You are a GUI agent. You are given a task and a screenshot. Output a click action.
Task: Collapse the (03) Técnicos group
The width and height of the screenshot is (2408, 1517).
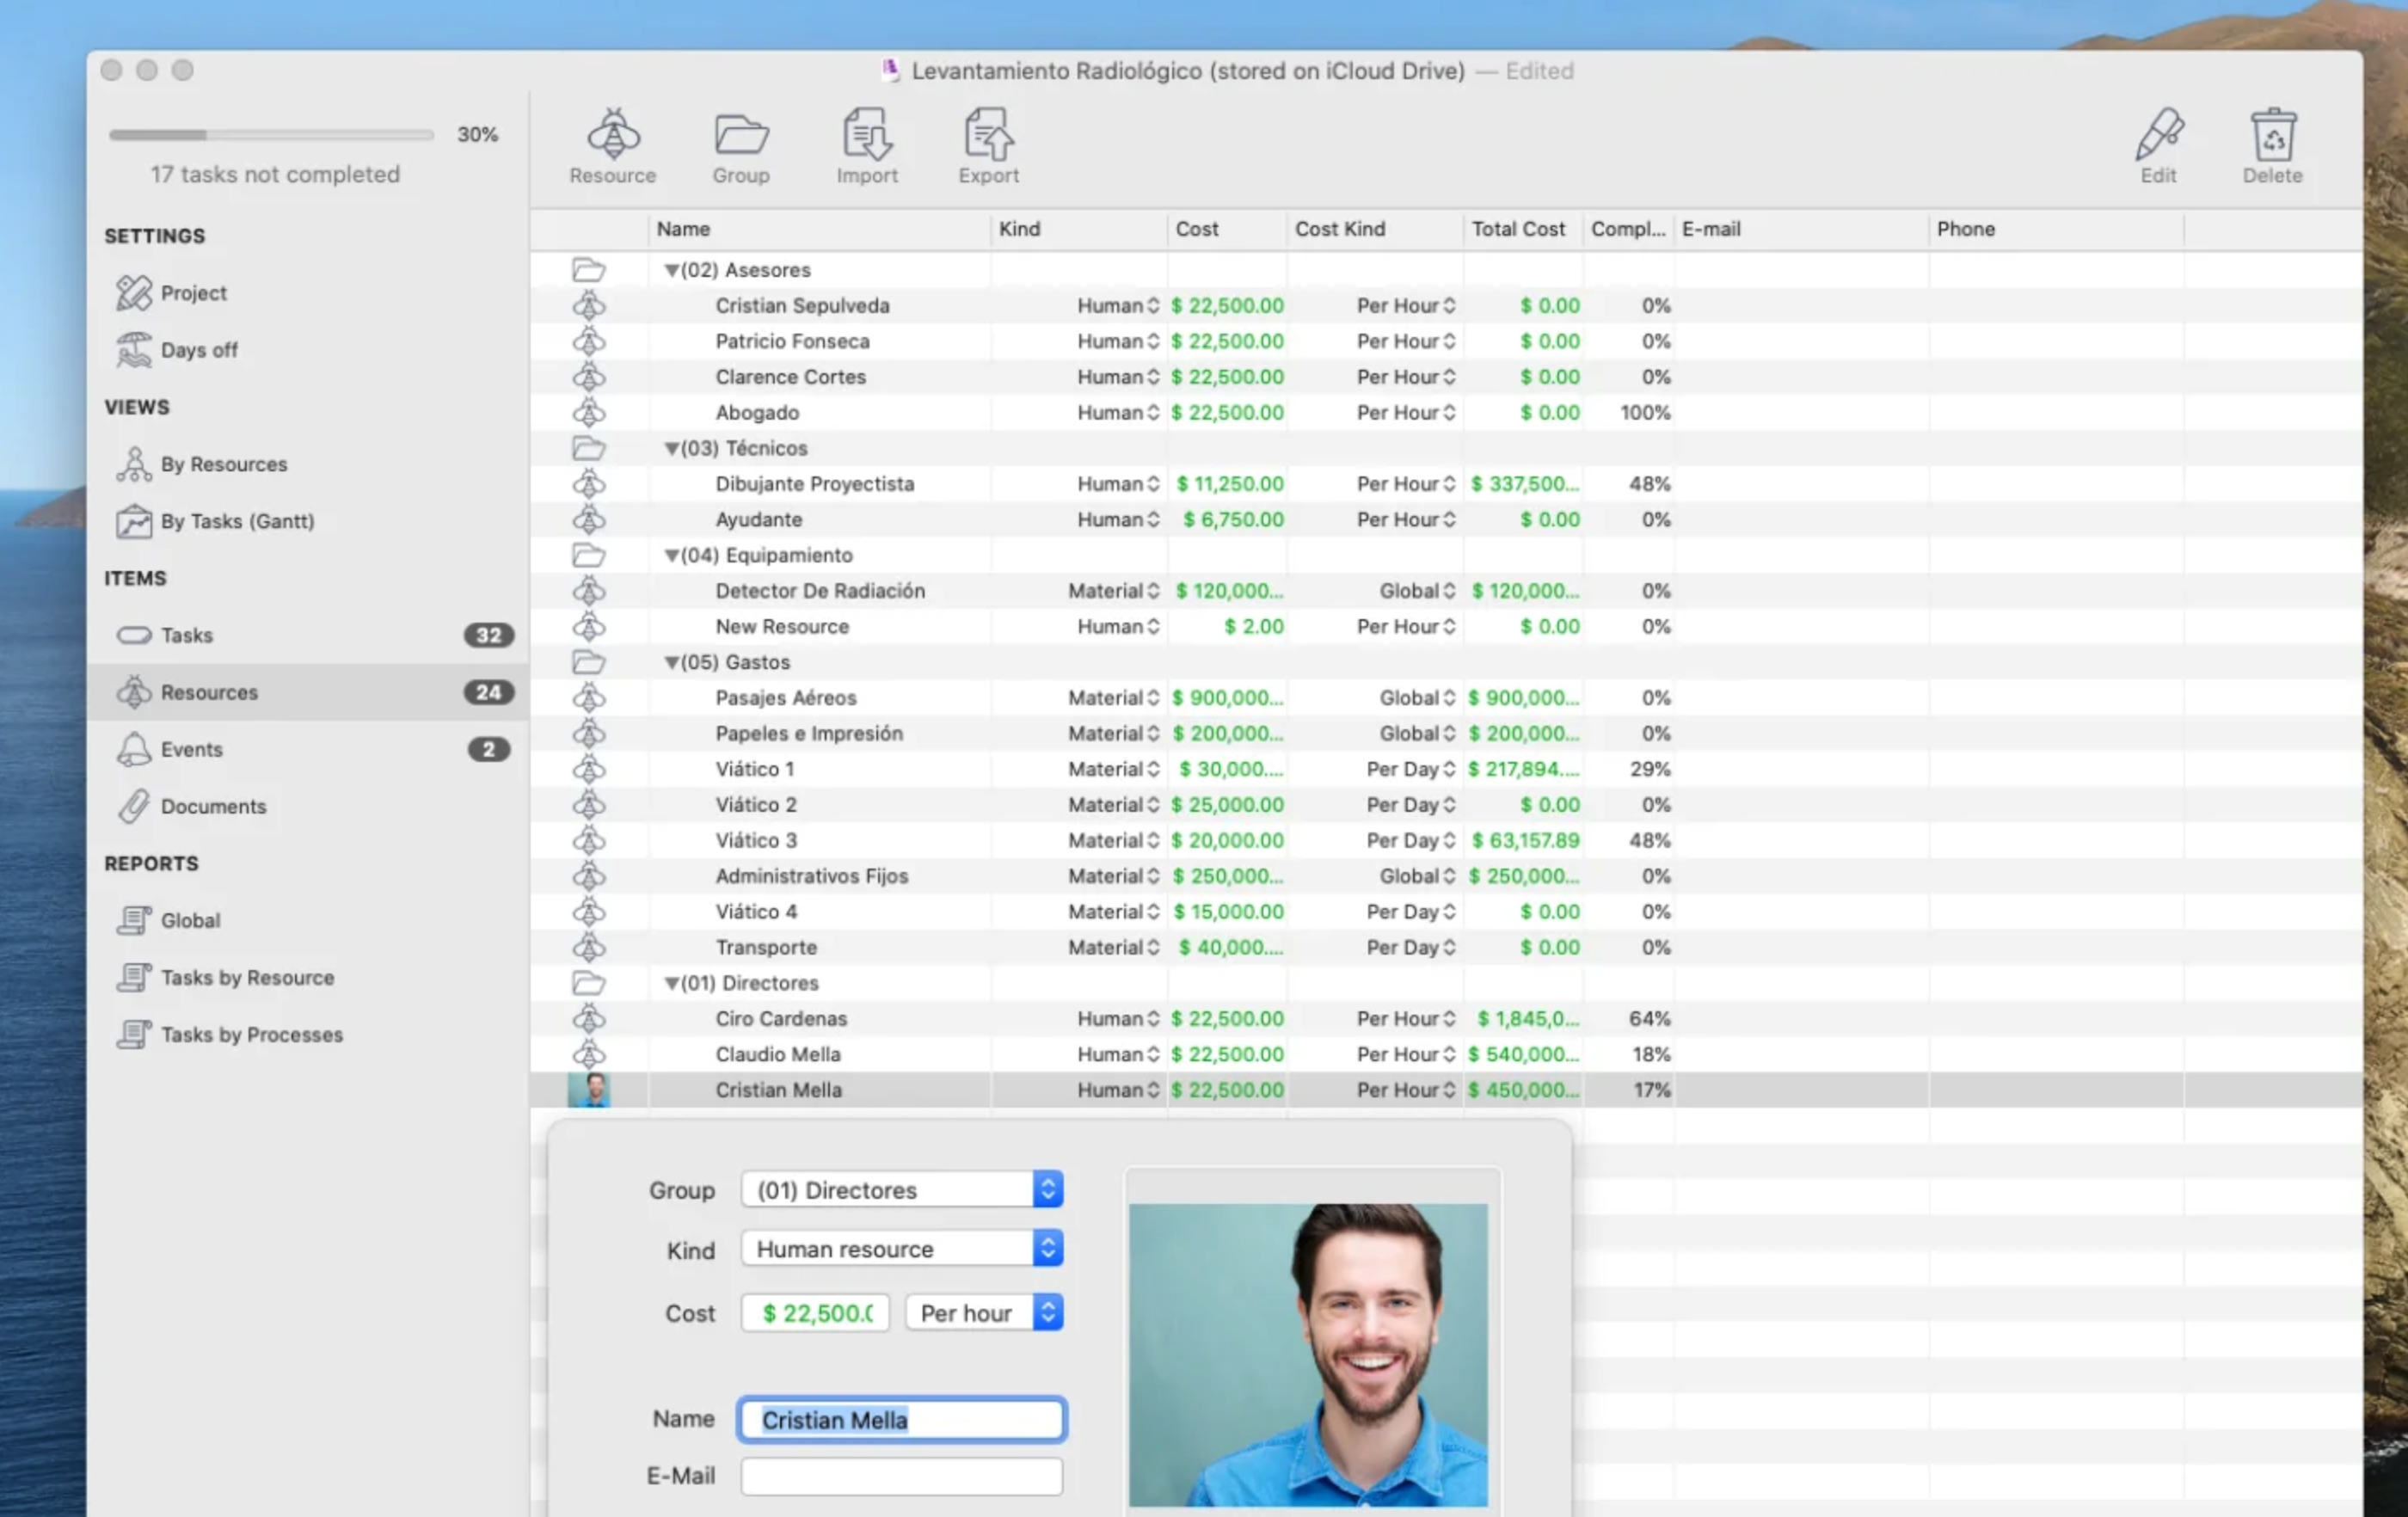(672, 448)
